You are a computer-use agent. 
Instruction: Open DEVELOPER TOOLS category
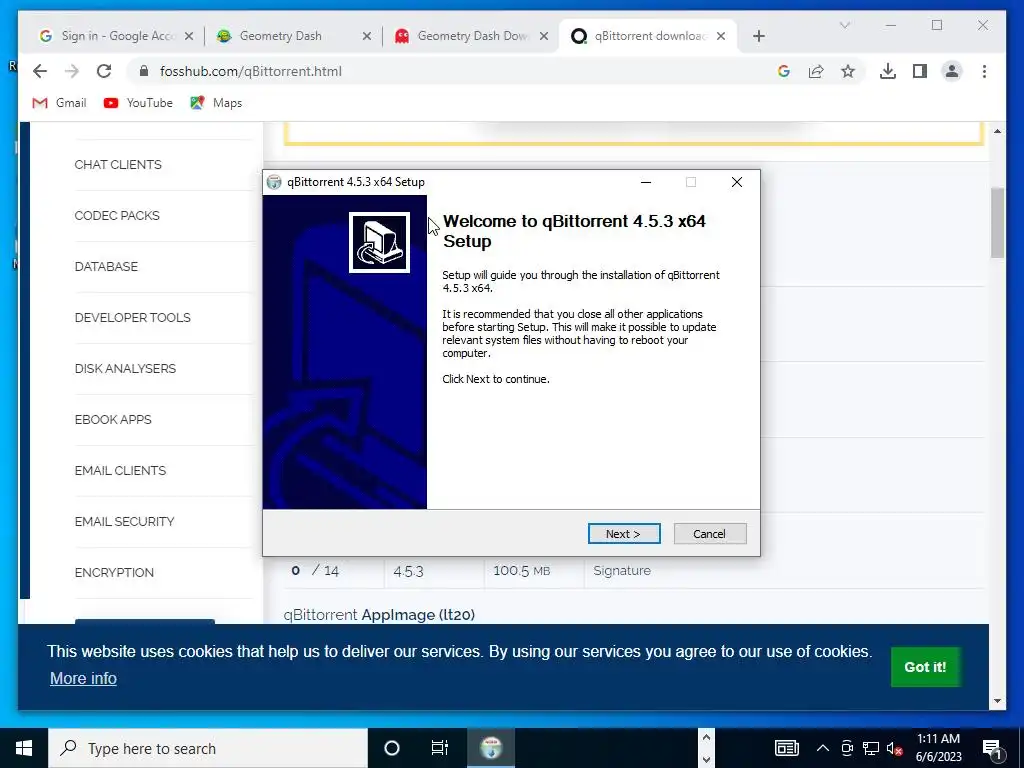133,317
